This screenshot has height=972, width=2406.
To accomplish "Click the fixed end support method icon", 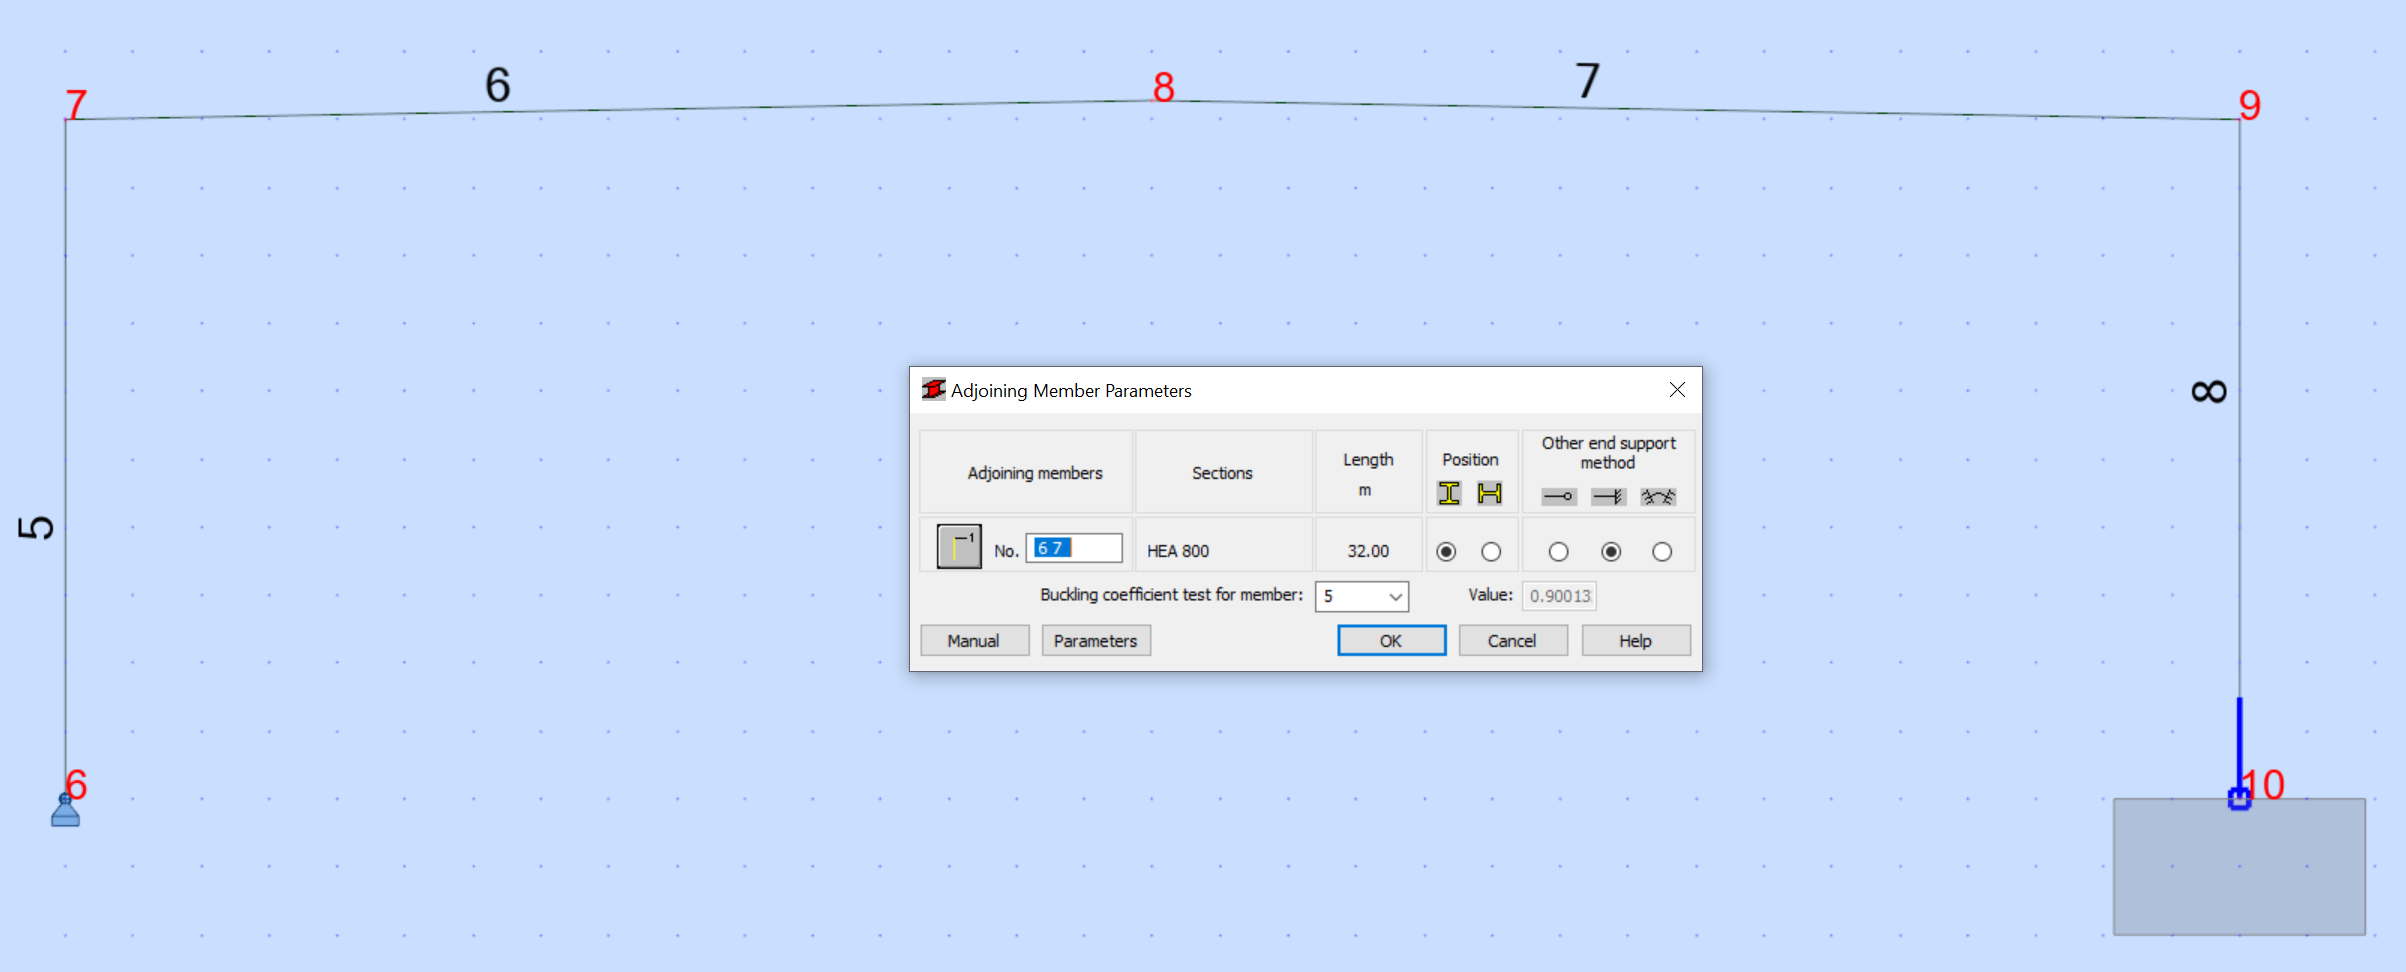I will pos(1609,497).
